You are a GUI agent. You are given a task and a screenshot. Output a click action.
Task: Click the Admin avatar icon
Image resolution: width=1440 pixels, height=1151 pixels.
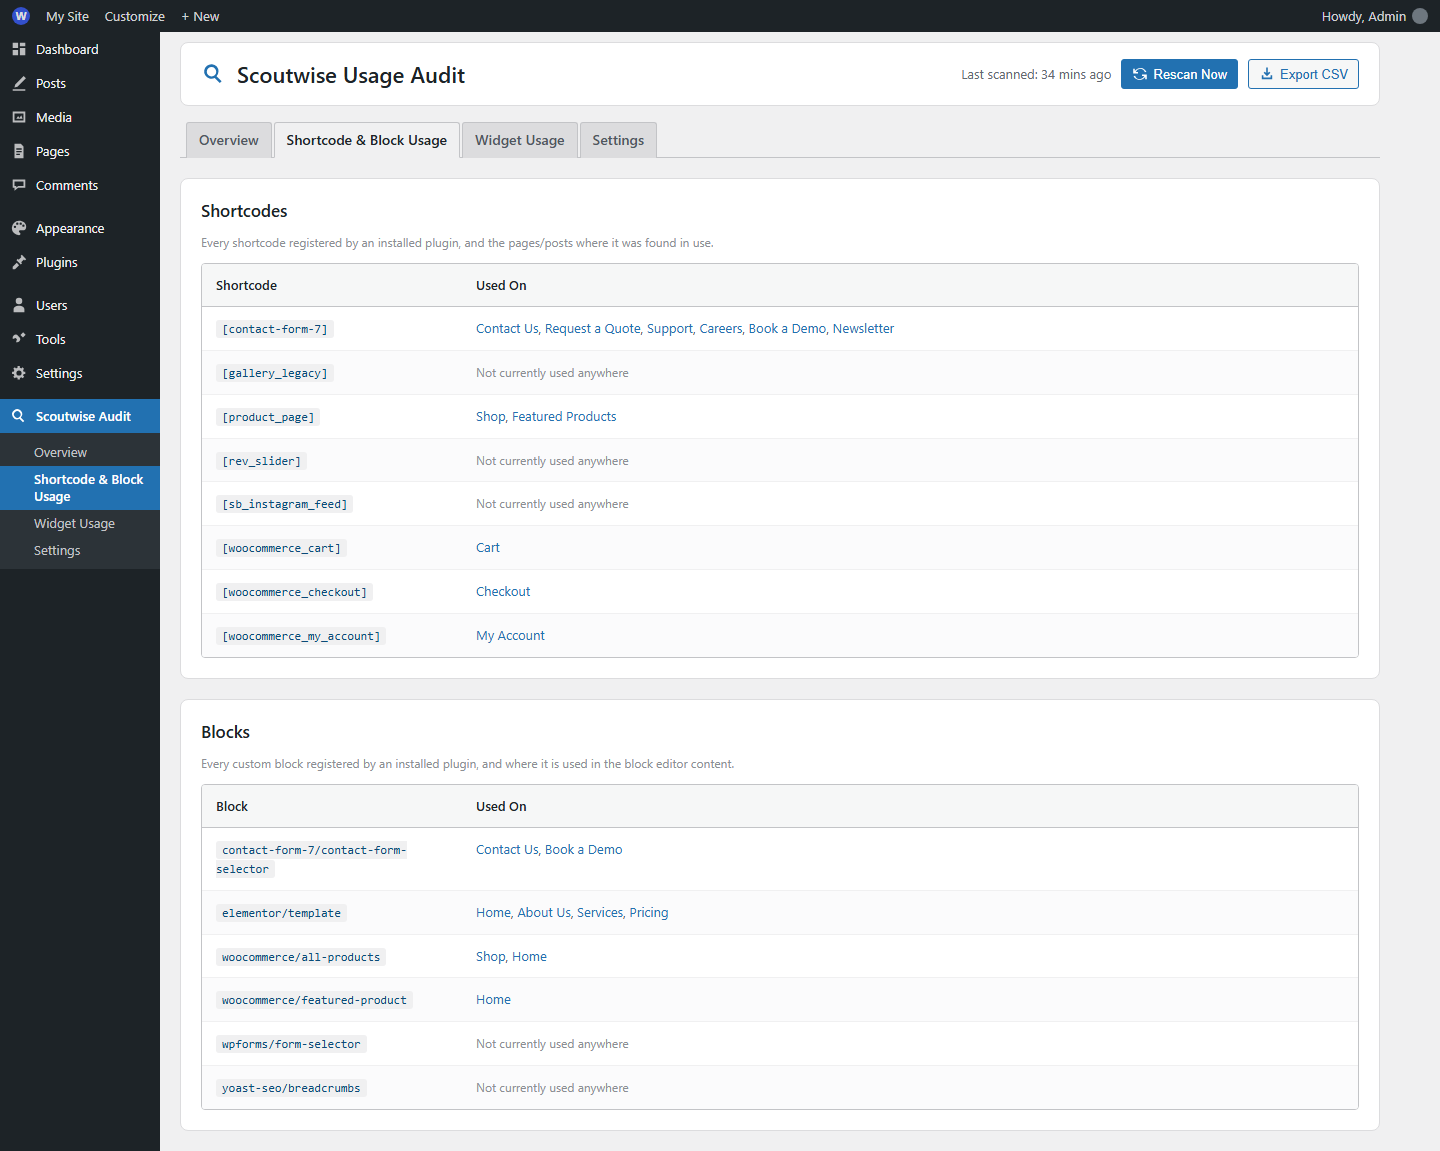(x=1420, y=16)
